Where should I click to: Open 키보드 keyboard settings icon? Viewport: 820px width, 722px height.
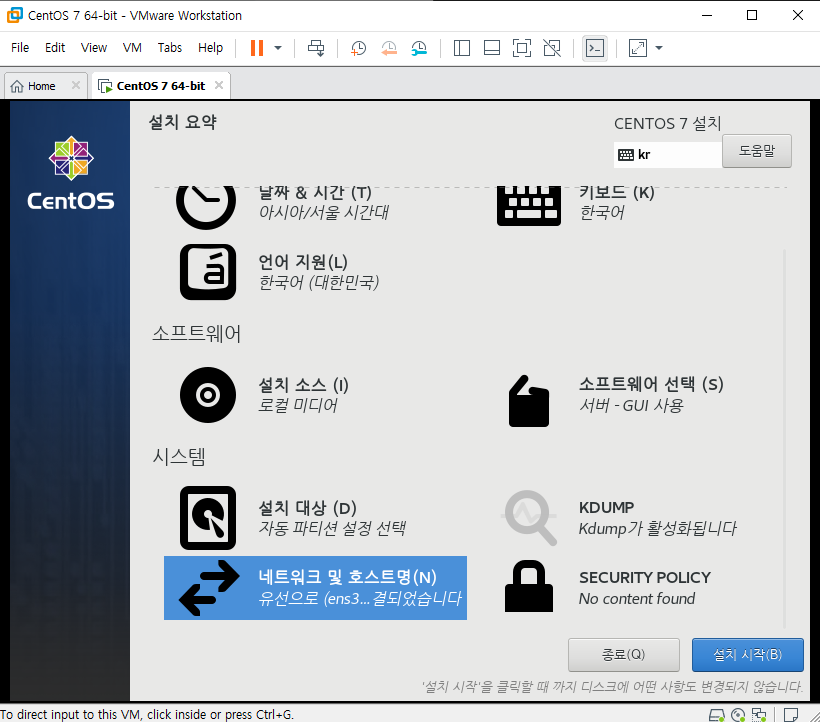pyautogui.click(x=529, y=205)
